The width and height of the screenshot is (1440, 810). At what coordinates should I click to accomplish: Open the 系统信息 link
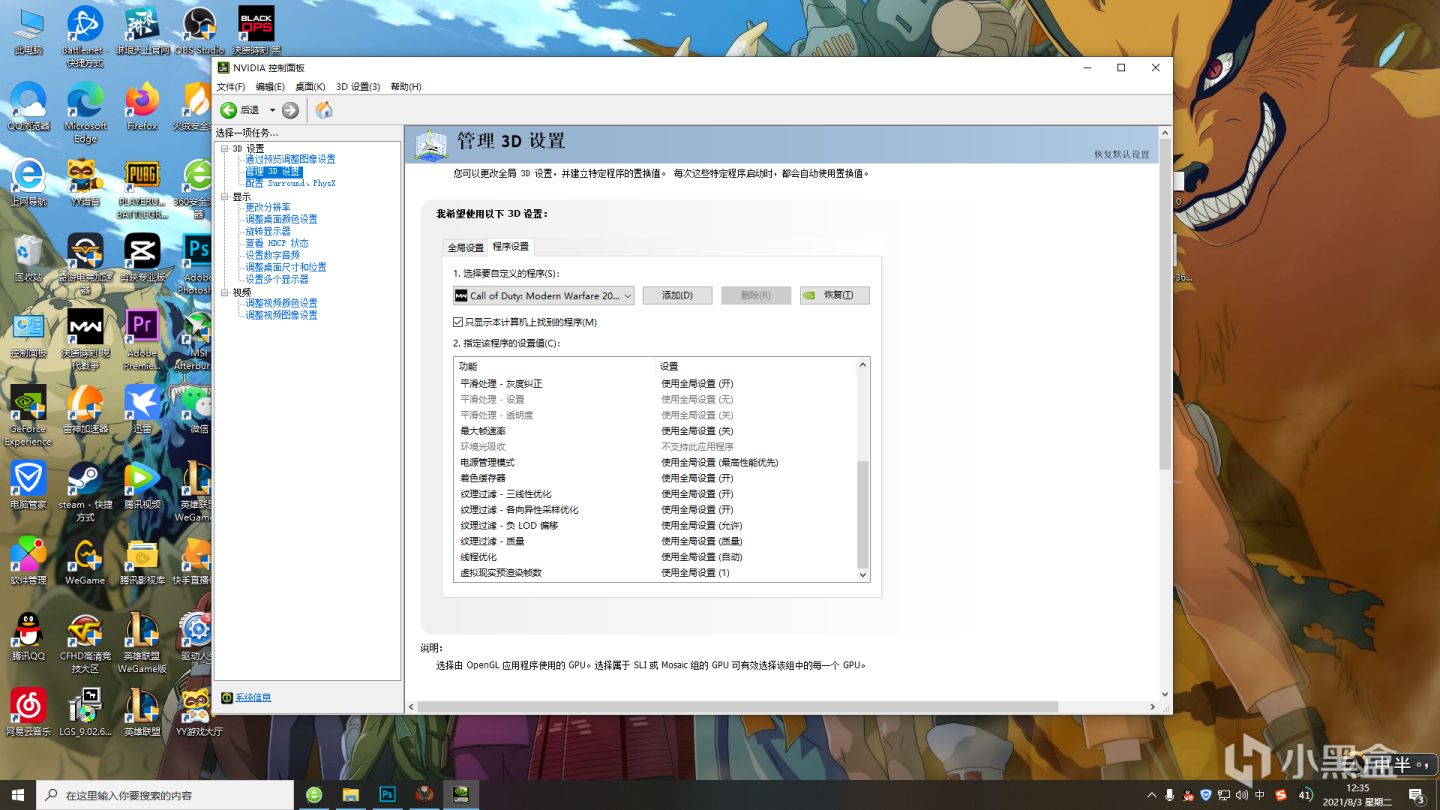tap(253, 697)
